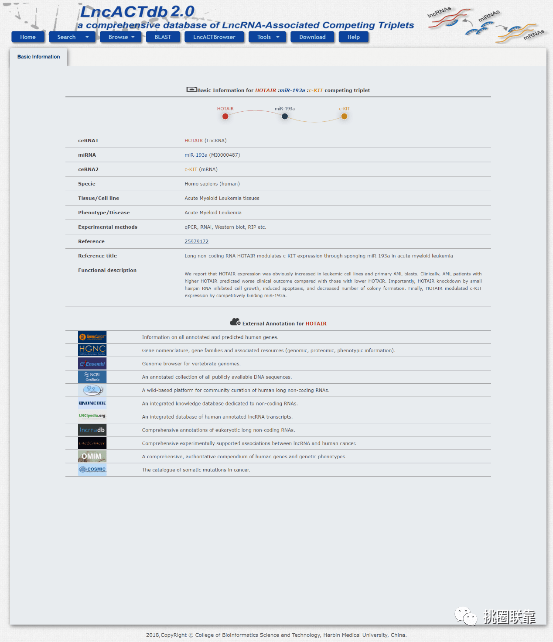Click the reference title text about HOTAIR
Viewport: 553px width, 642px height.
point(319,256)
